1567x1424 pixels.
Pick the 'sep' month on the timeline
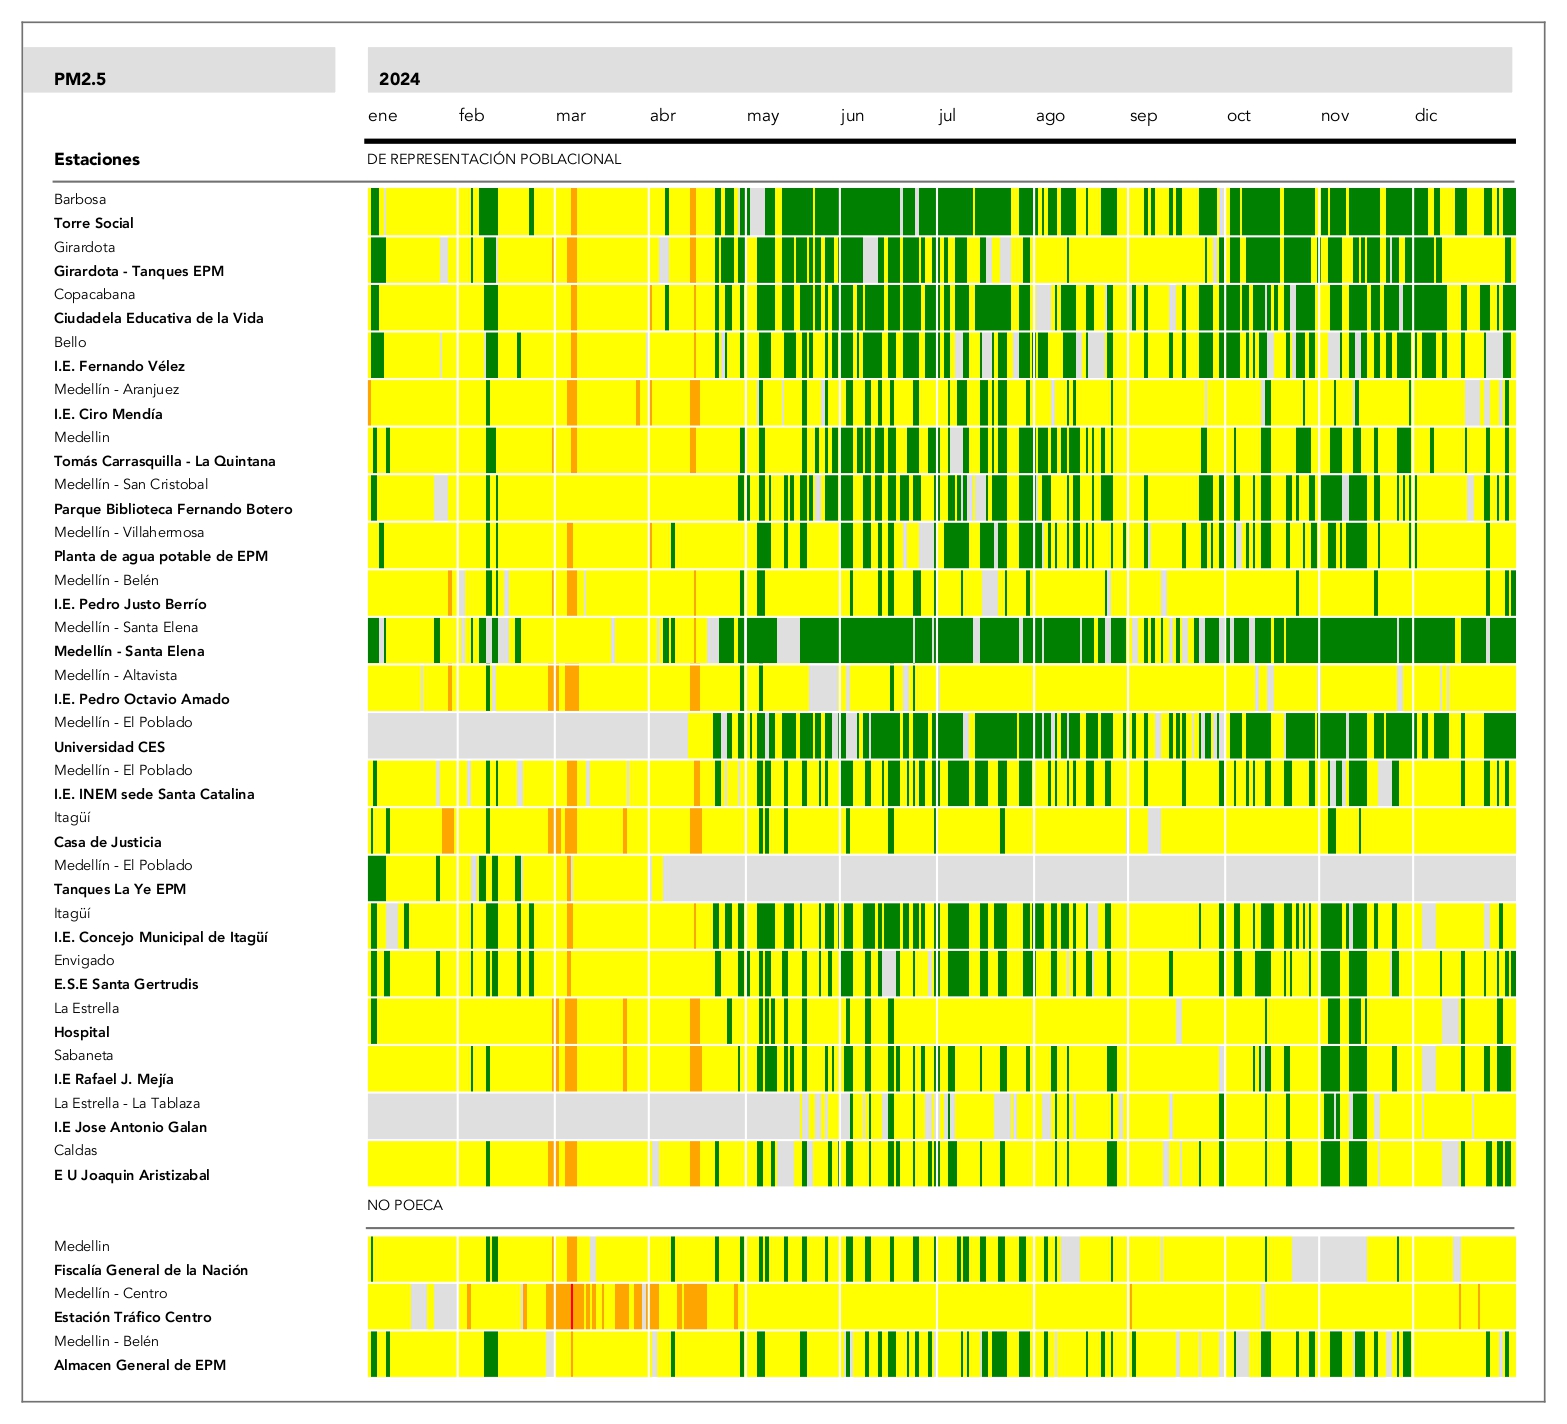(x=1143, y=116)
